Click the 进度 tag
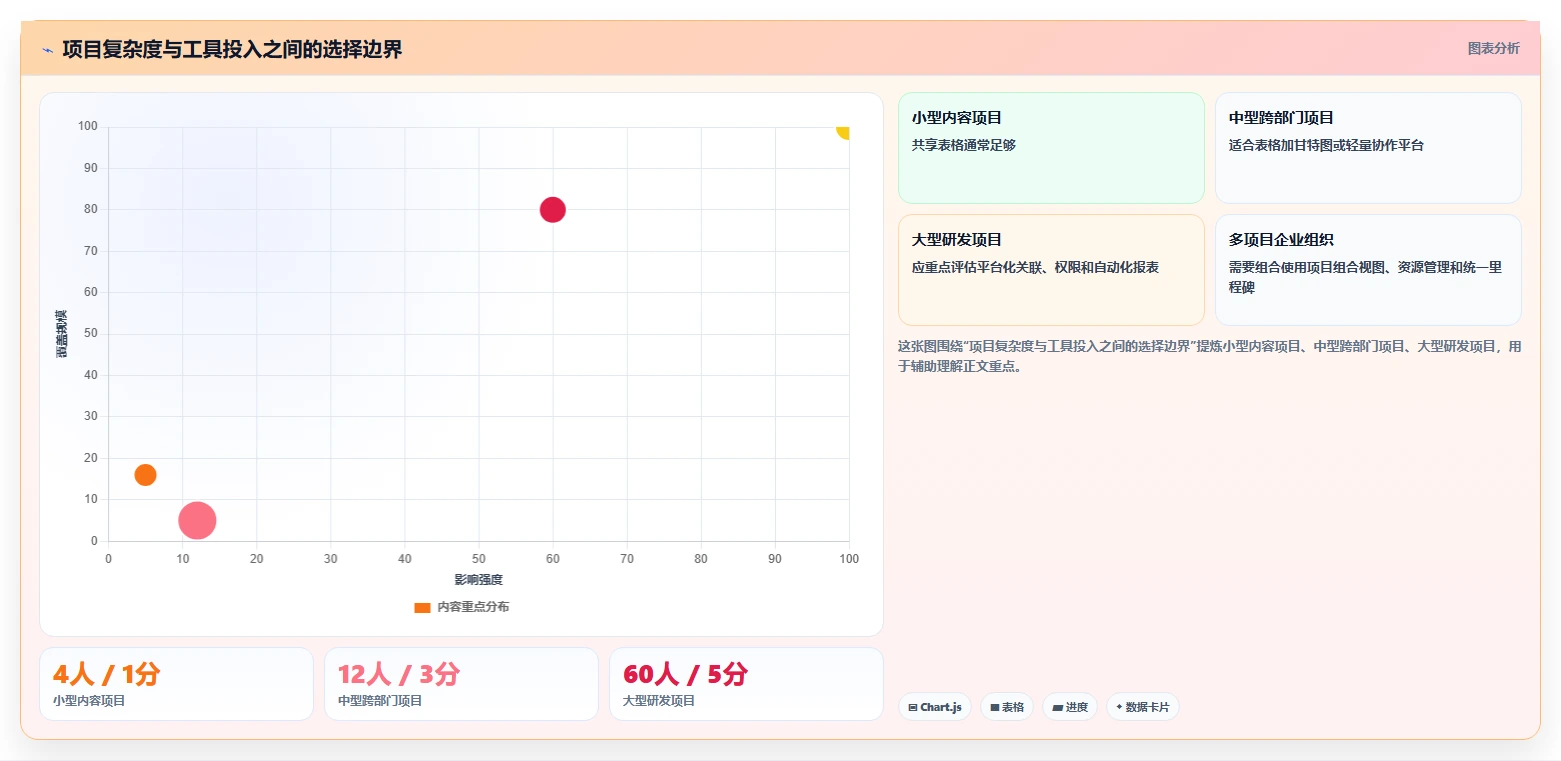 (x=1070, y=707)
